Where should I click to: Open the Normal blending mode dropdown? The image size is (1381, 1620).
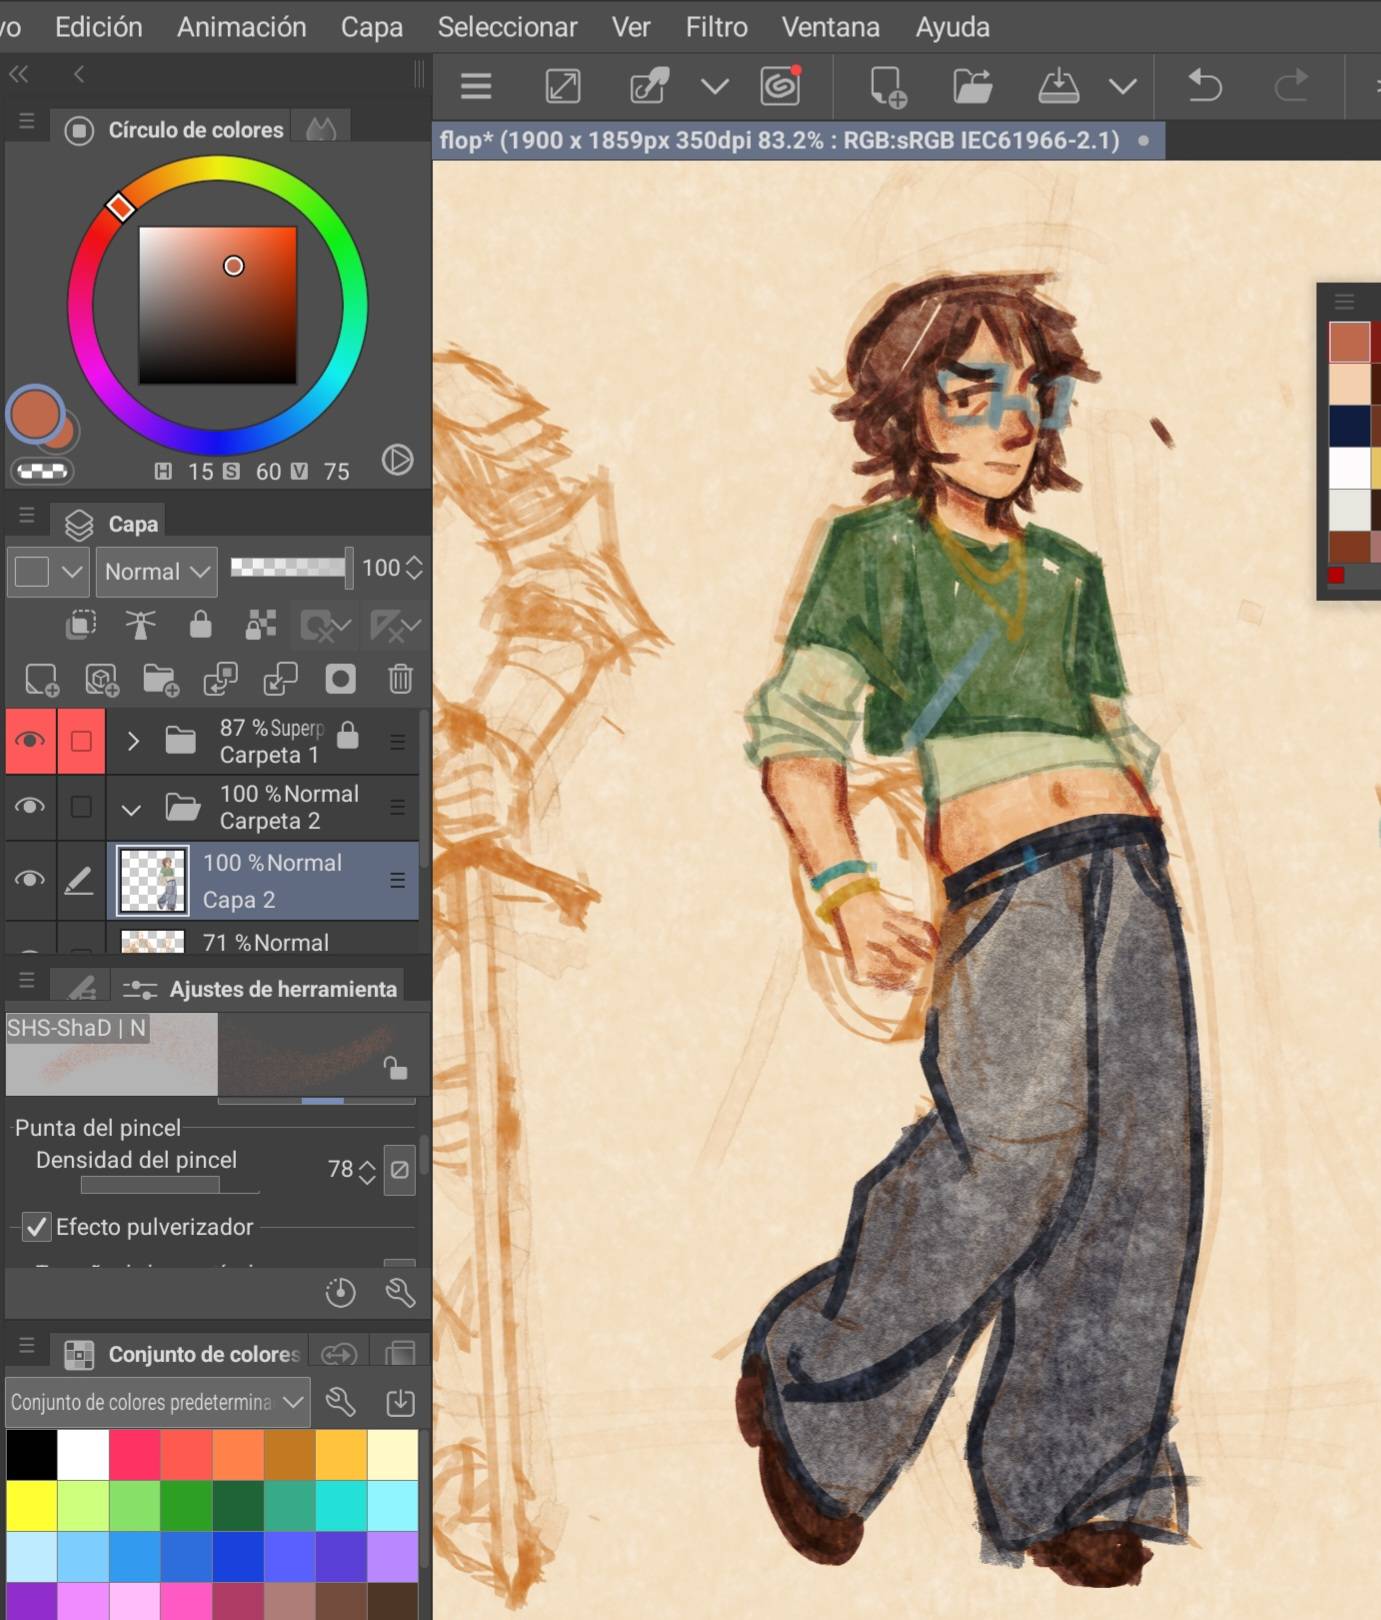coord(157,572)
